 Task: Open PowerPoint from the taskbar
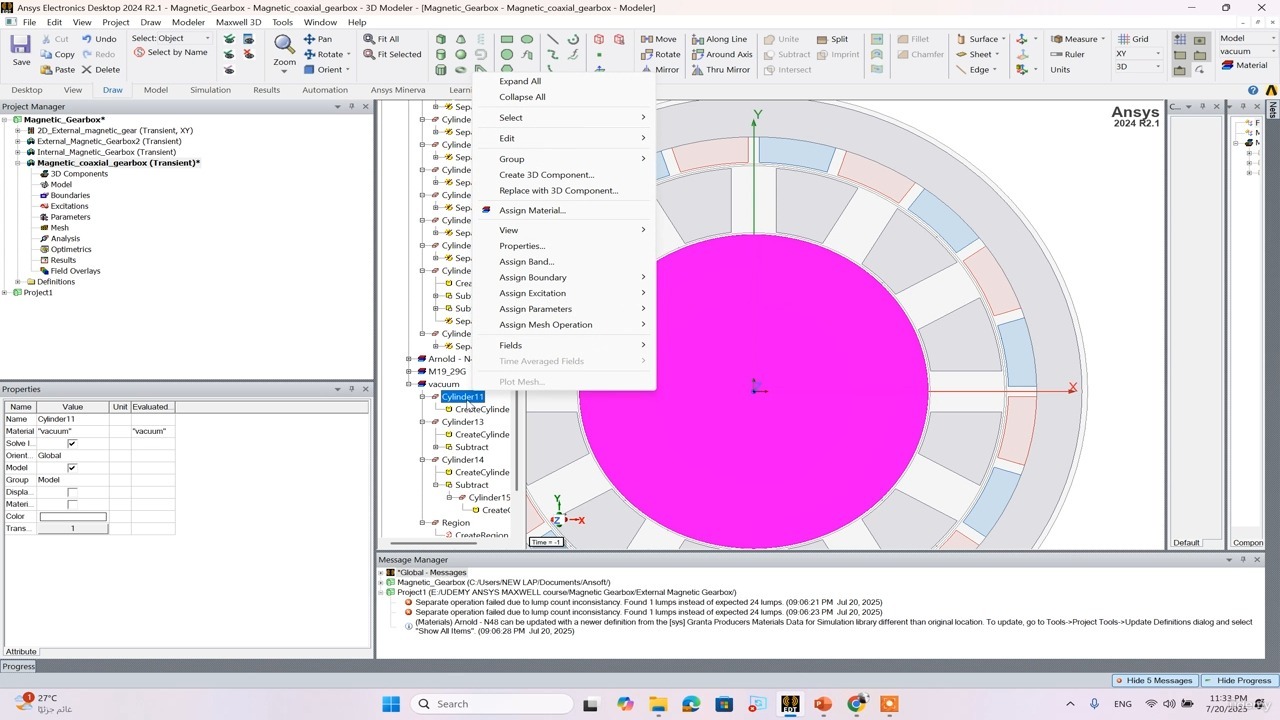coord(823,704)
